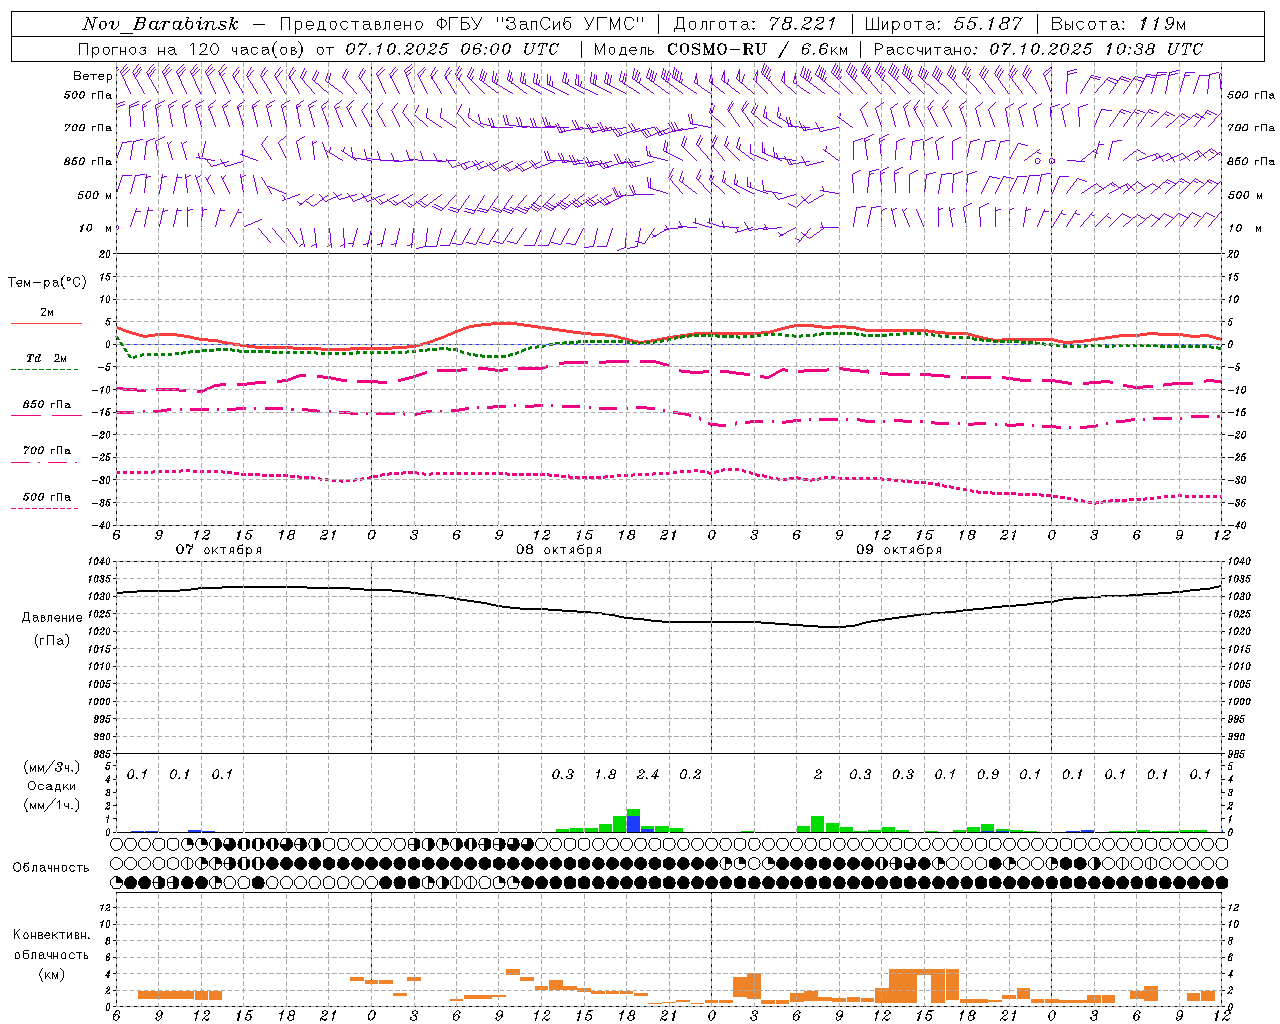Image resolution: width=1280 pixels, height=1024 pixels.
Task: Click the Давление pressure panel label
Action: (x=52, y=618)
